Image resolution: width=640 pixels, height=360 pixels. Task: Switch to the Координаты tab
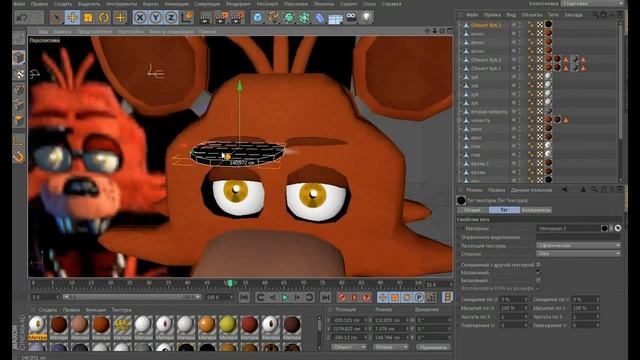[x=536, y=210]
